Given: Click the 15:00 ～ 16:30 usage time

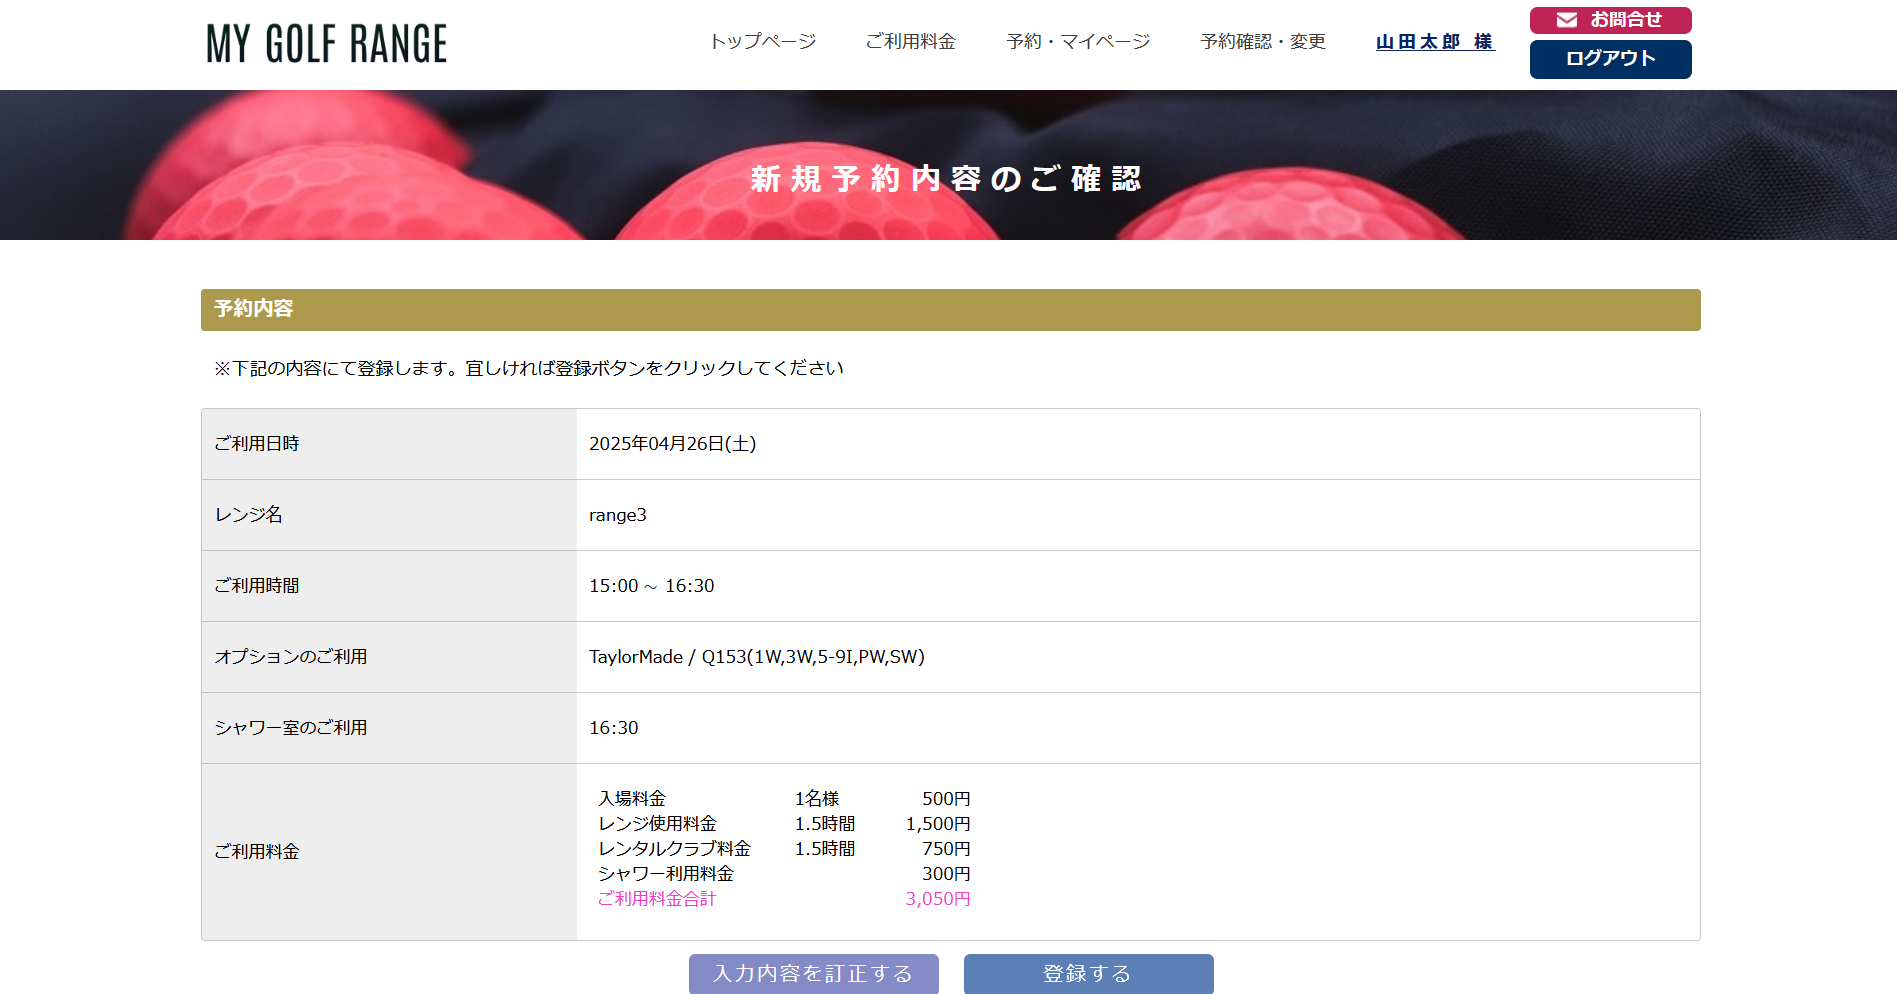Looking at the screenshot, I should click(x=651, y=586).
